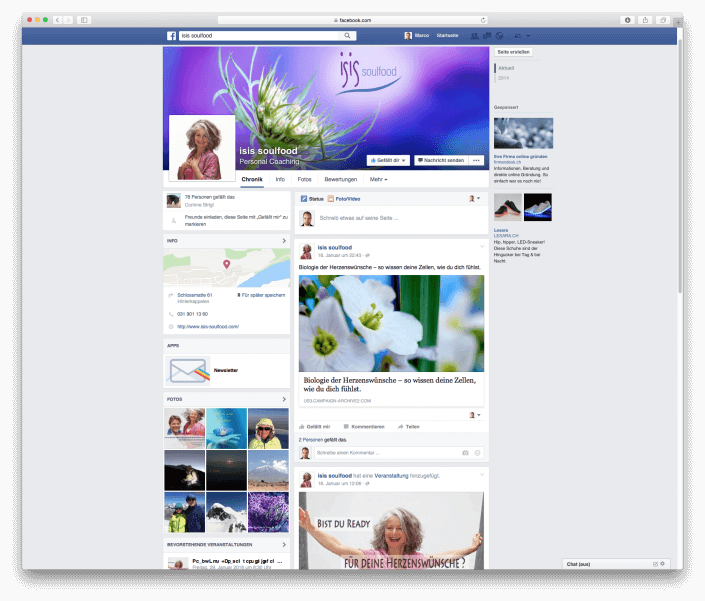Screen dimensions: 705x601
Task: Expand the FOTOS section arrow
Action: [284, 399]
